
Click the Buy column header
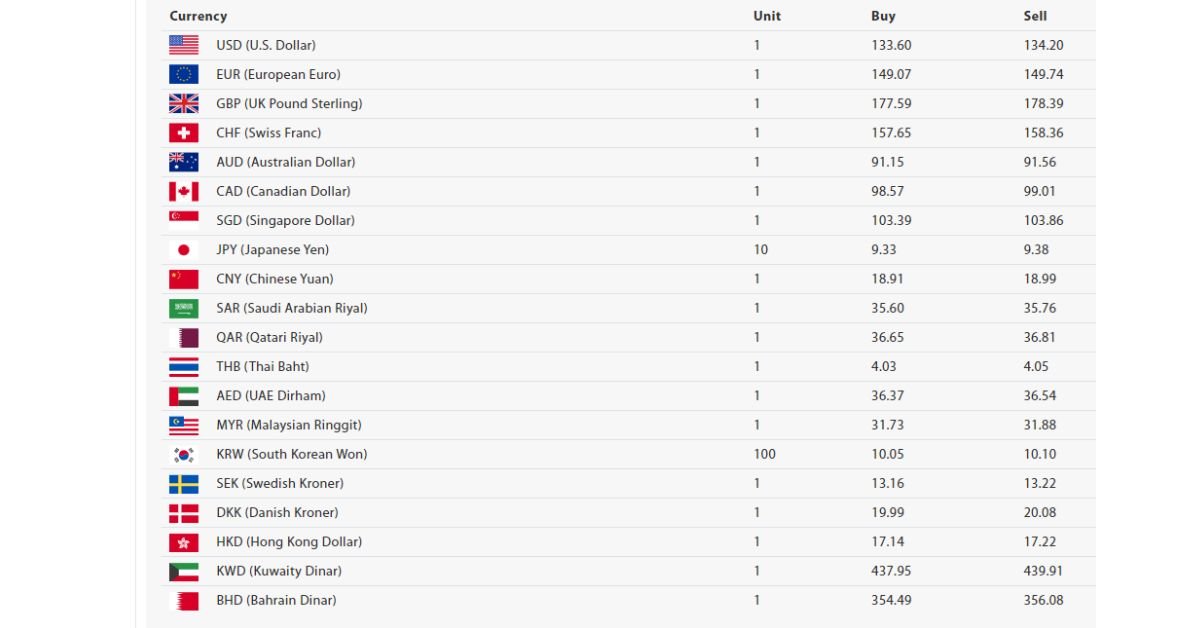tap(883, 16)
